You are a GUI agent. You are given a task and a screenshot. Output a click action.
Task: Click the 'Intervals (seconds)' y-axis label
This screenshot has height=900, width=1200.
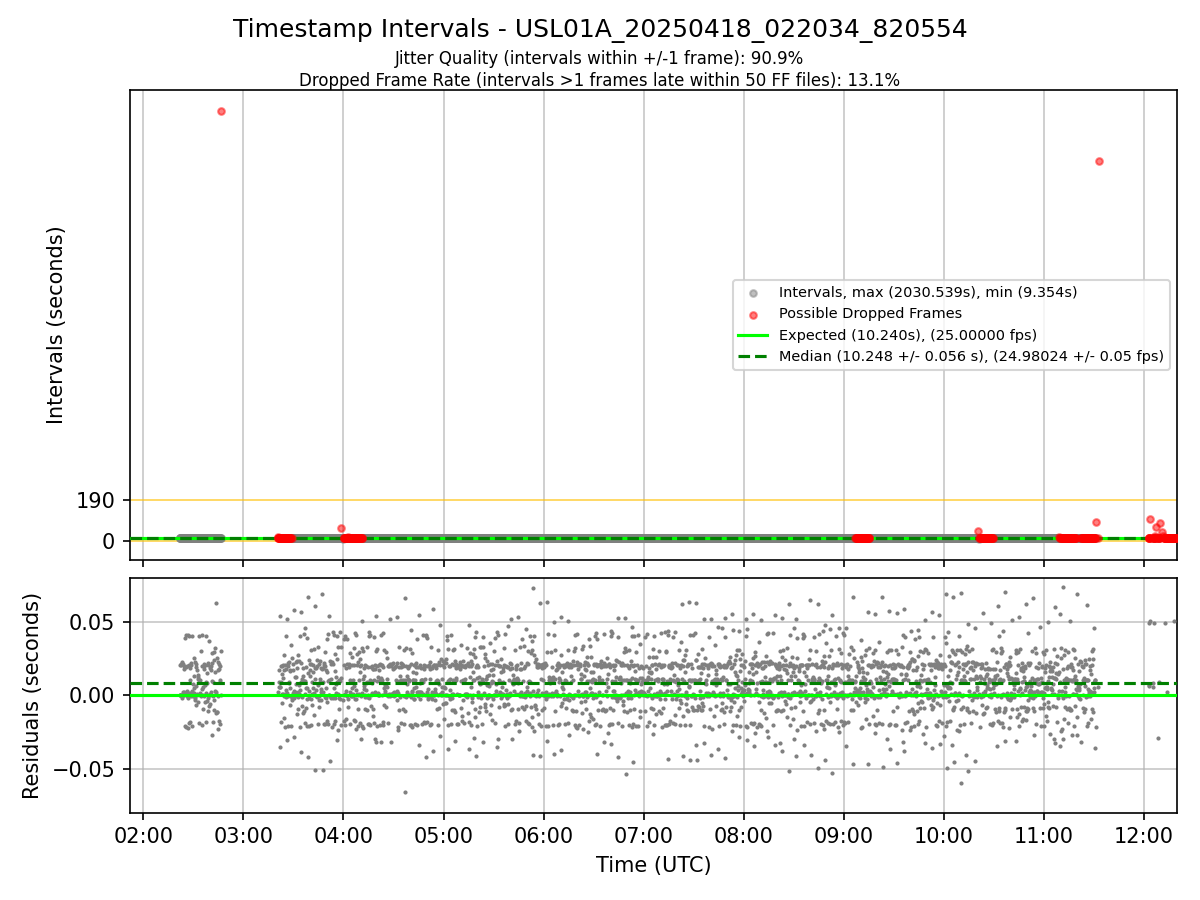tap(56, 325)
